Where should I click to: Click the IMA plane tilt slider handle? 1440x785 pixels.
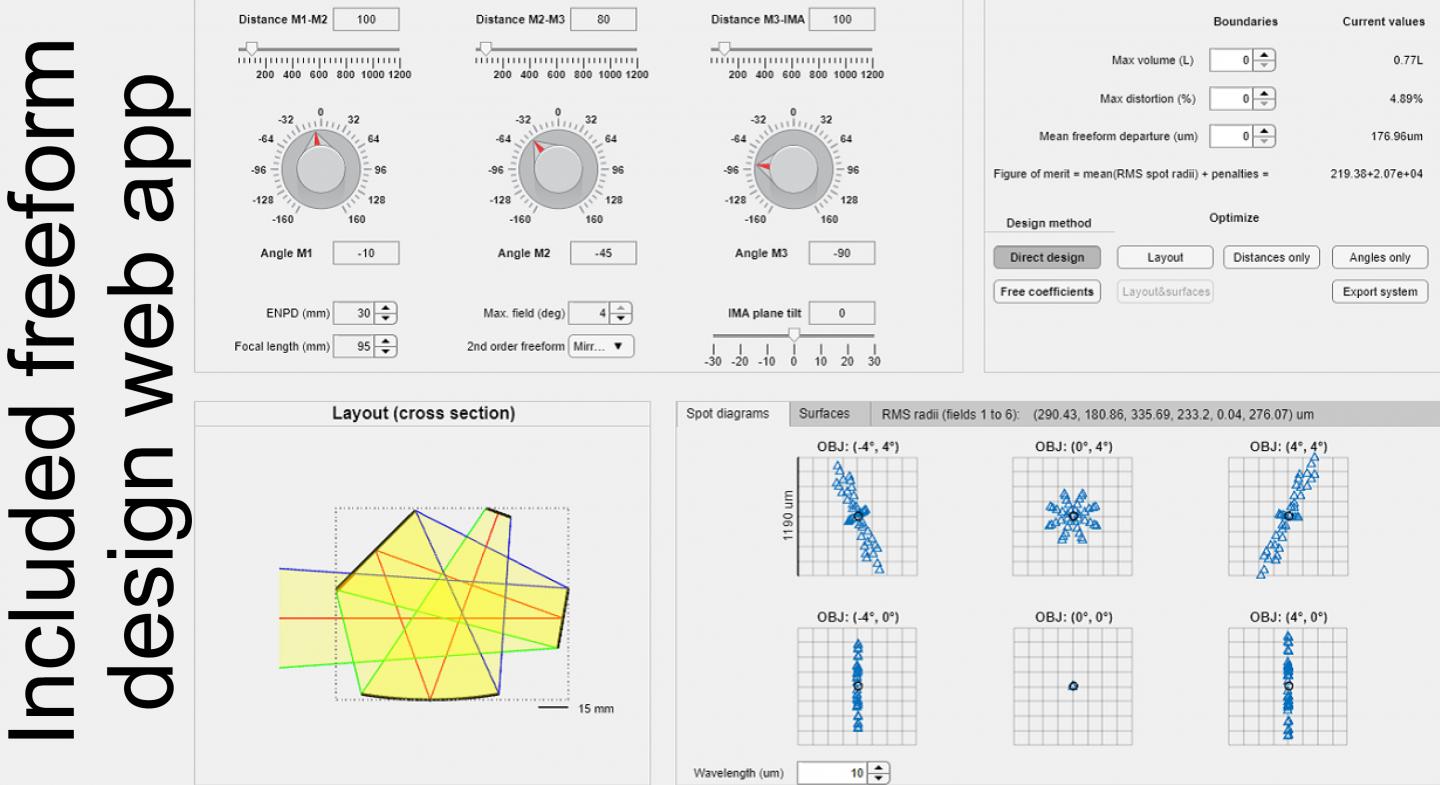(794, 336)
